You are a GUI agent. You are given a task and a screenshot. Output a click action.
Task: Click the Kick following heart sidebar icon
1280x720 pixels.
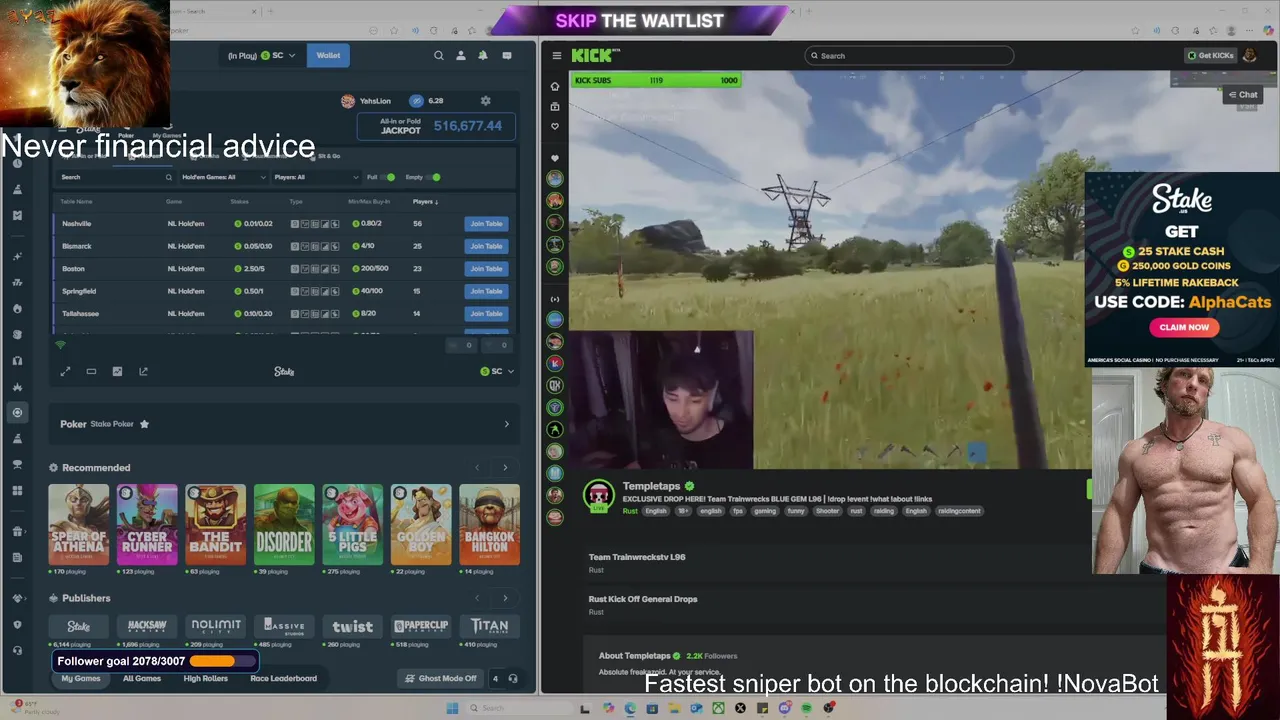[x=555, y=126]
